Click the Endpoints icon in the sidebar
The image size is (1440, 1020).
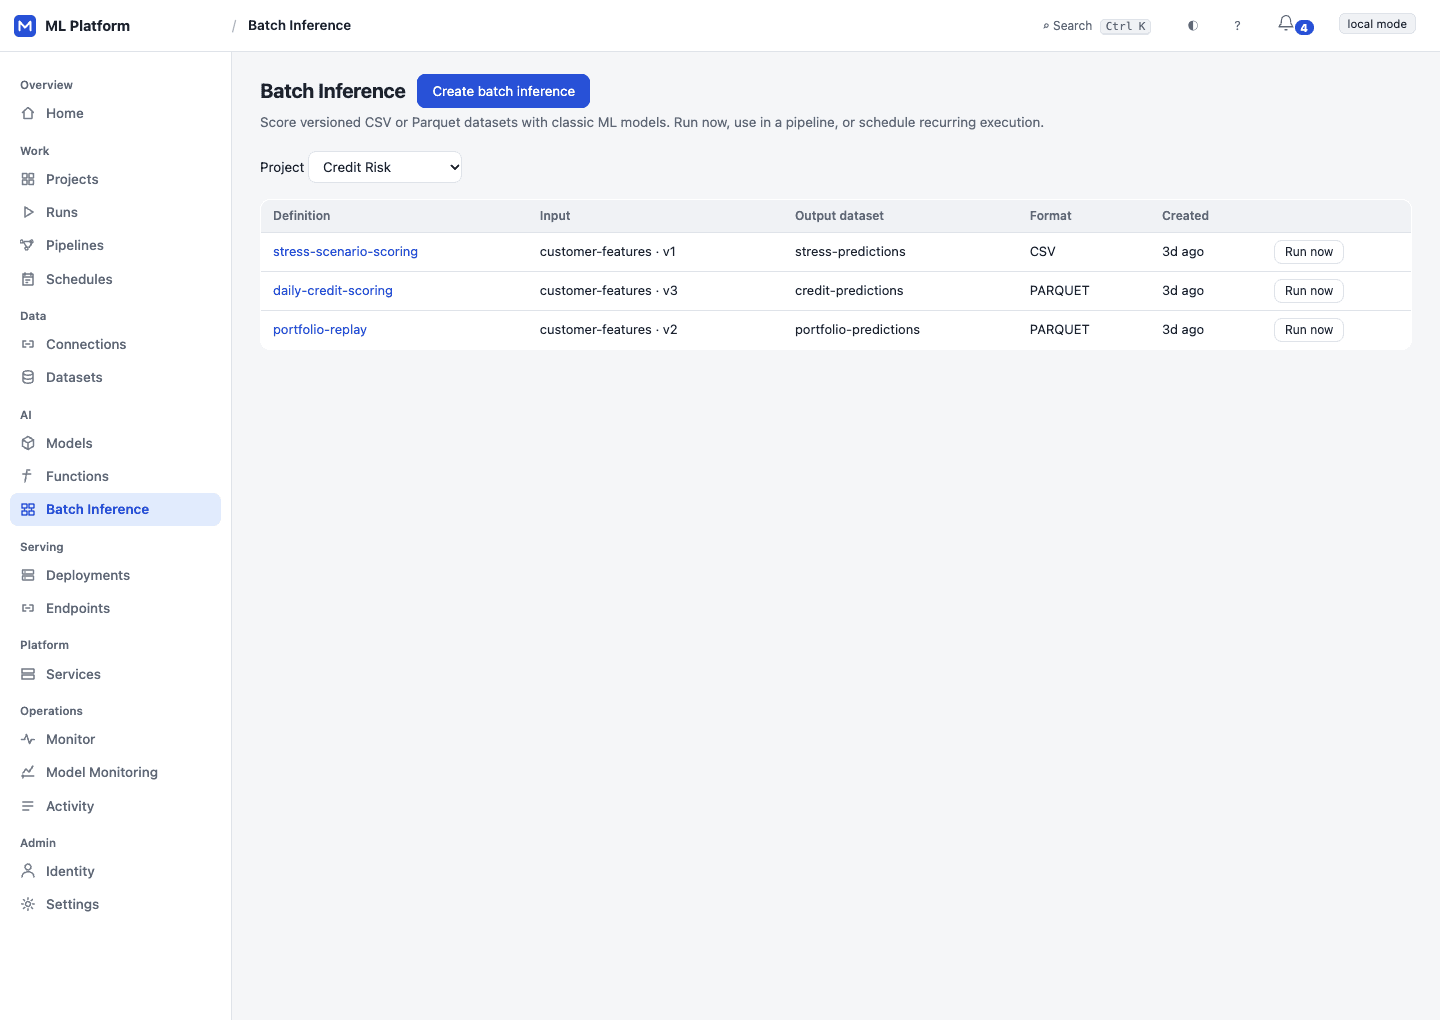point(28,608)
